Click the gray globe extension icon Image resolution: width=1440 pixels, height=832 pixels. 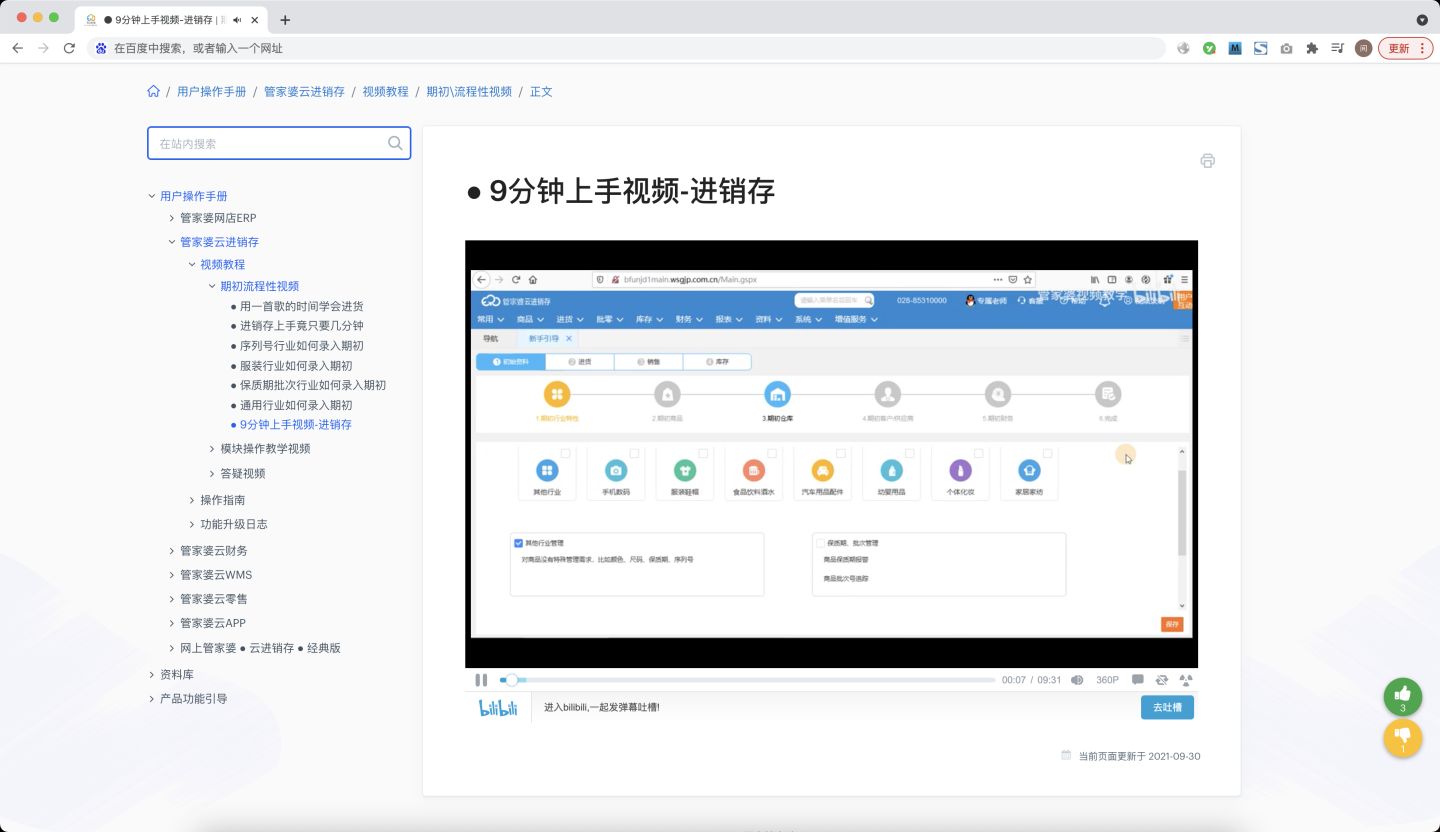[1184, 48]
